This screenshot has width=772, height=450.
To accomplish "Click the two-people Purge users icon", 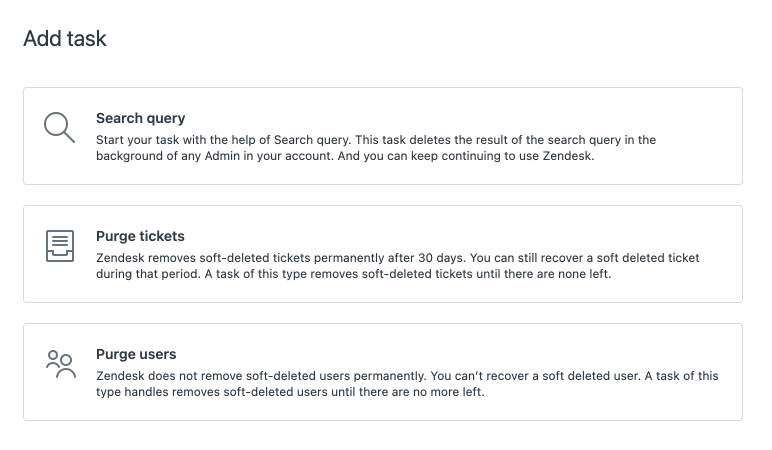I will tap(60, 364).
